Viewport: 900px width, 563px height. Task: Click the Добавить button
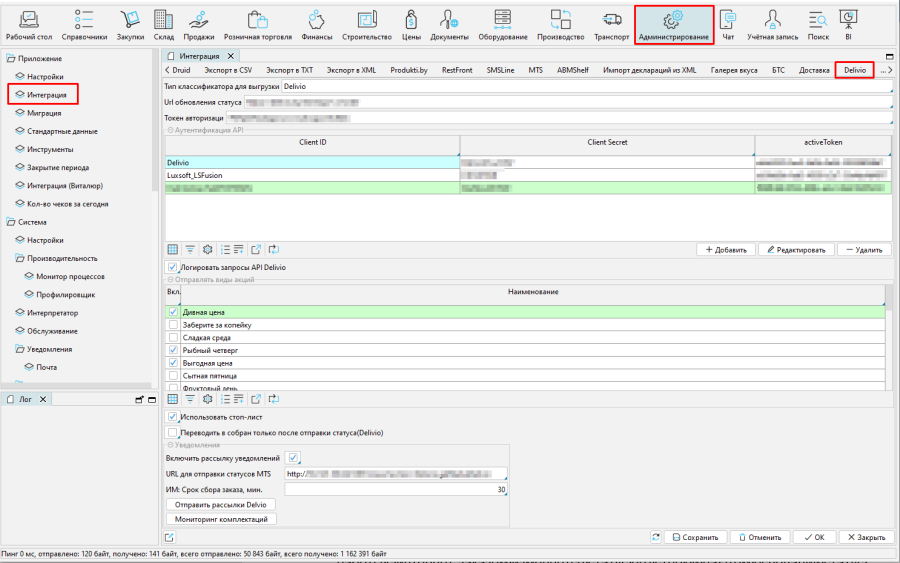(724, 249)
